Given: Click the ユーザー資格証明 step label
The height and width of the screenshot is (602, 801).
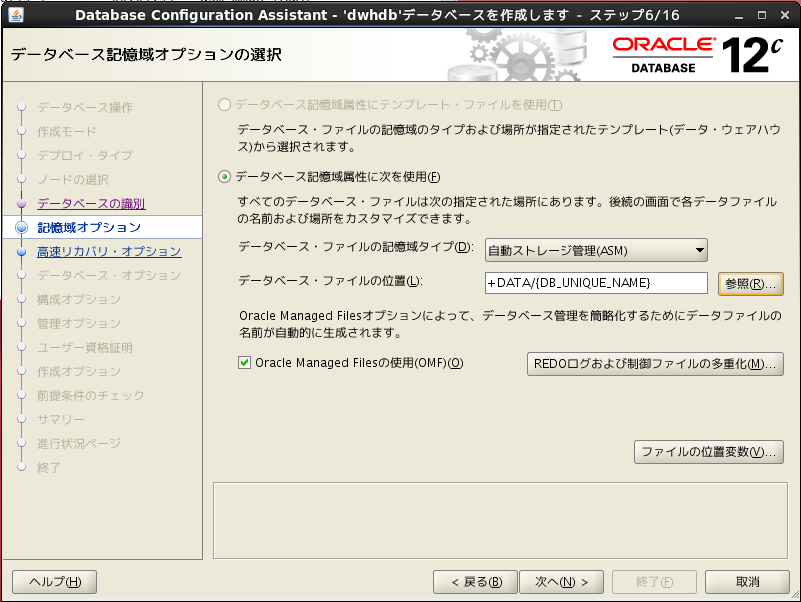Looking at the screenshot, I should [x=85, y=348].
